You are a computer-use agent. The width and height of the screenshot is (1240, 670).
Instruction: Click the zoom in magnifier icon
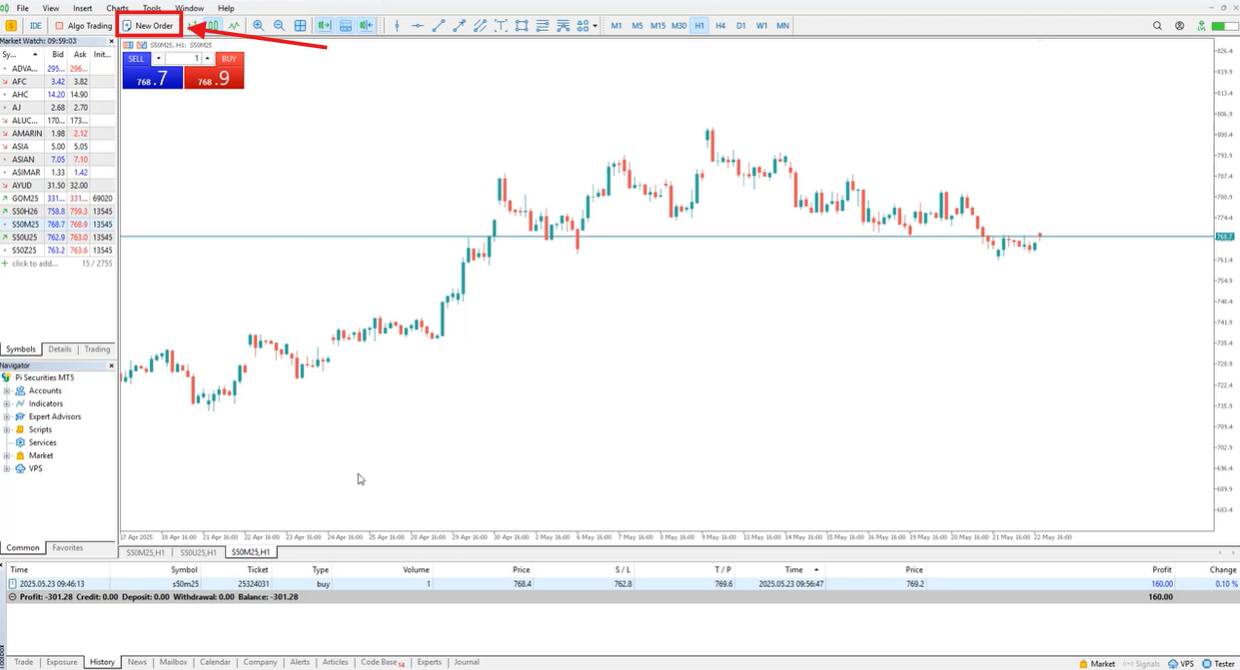coord(259,25)
